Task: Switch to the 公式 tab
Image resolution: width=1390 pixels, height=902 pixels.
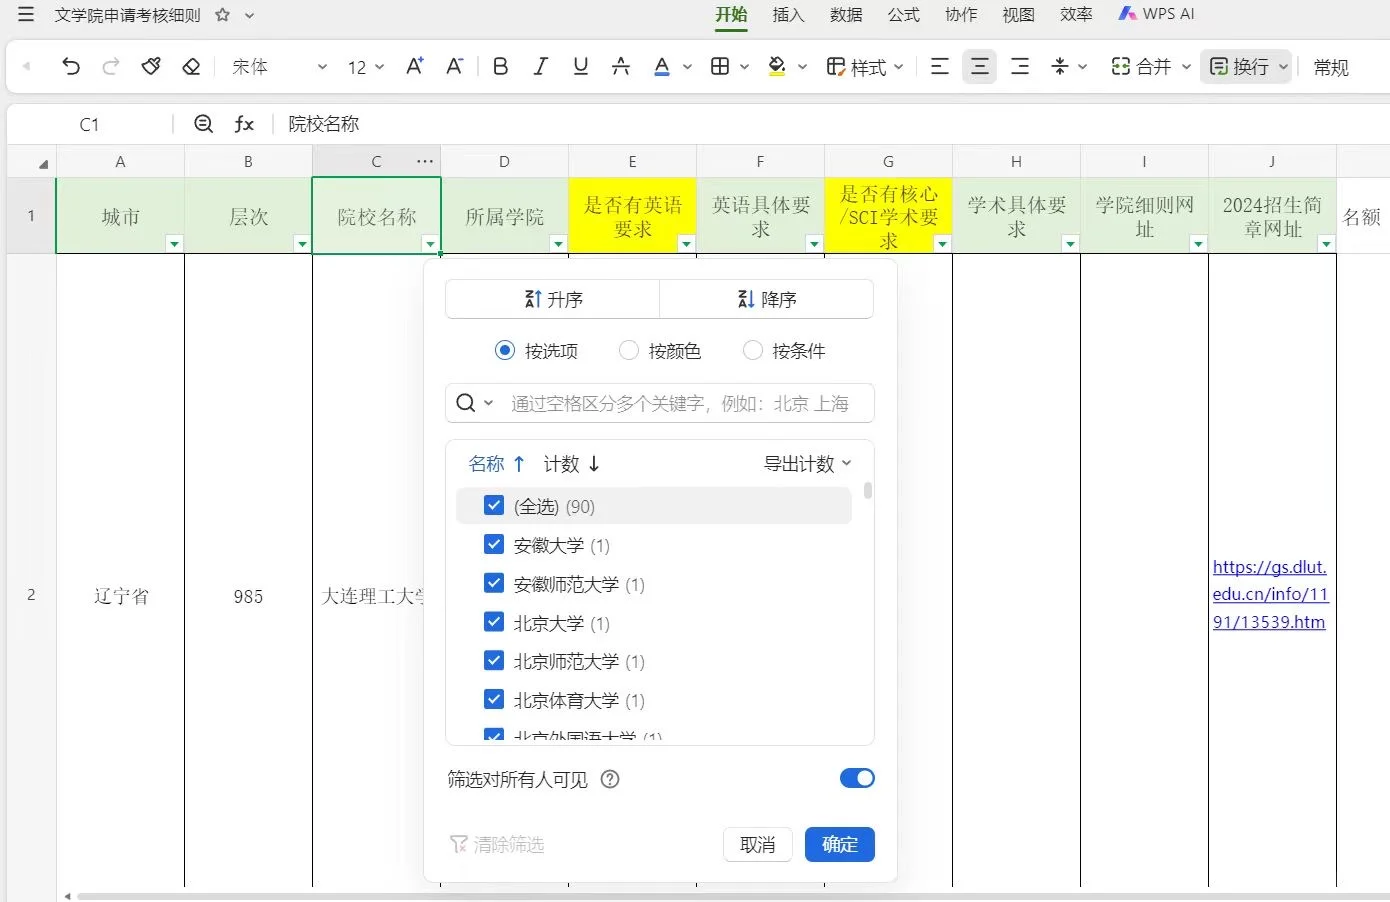Action: [x=903, y=14]
